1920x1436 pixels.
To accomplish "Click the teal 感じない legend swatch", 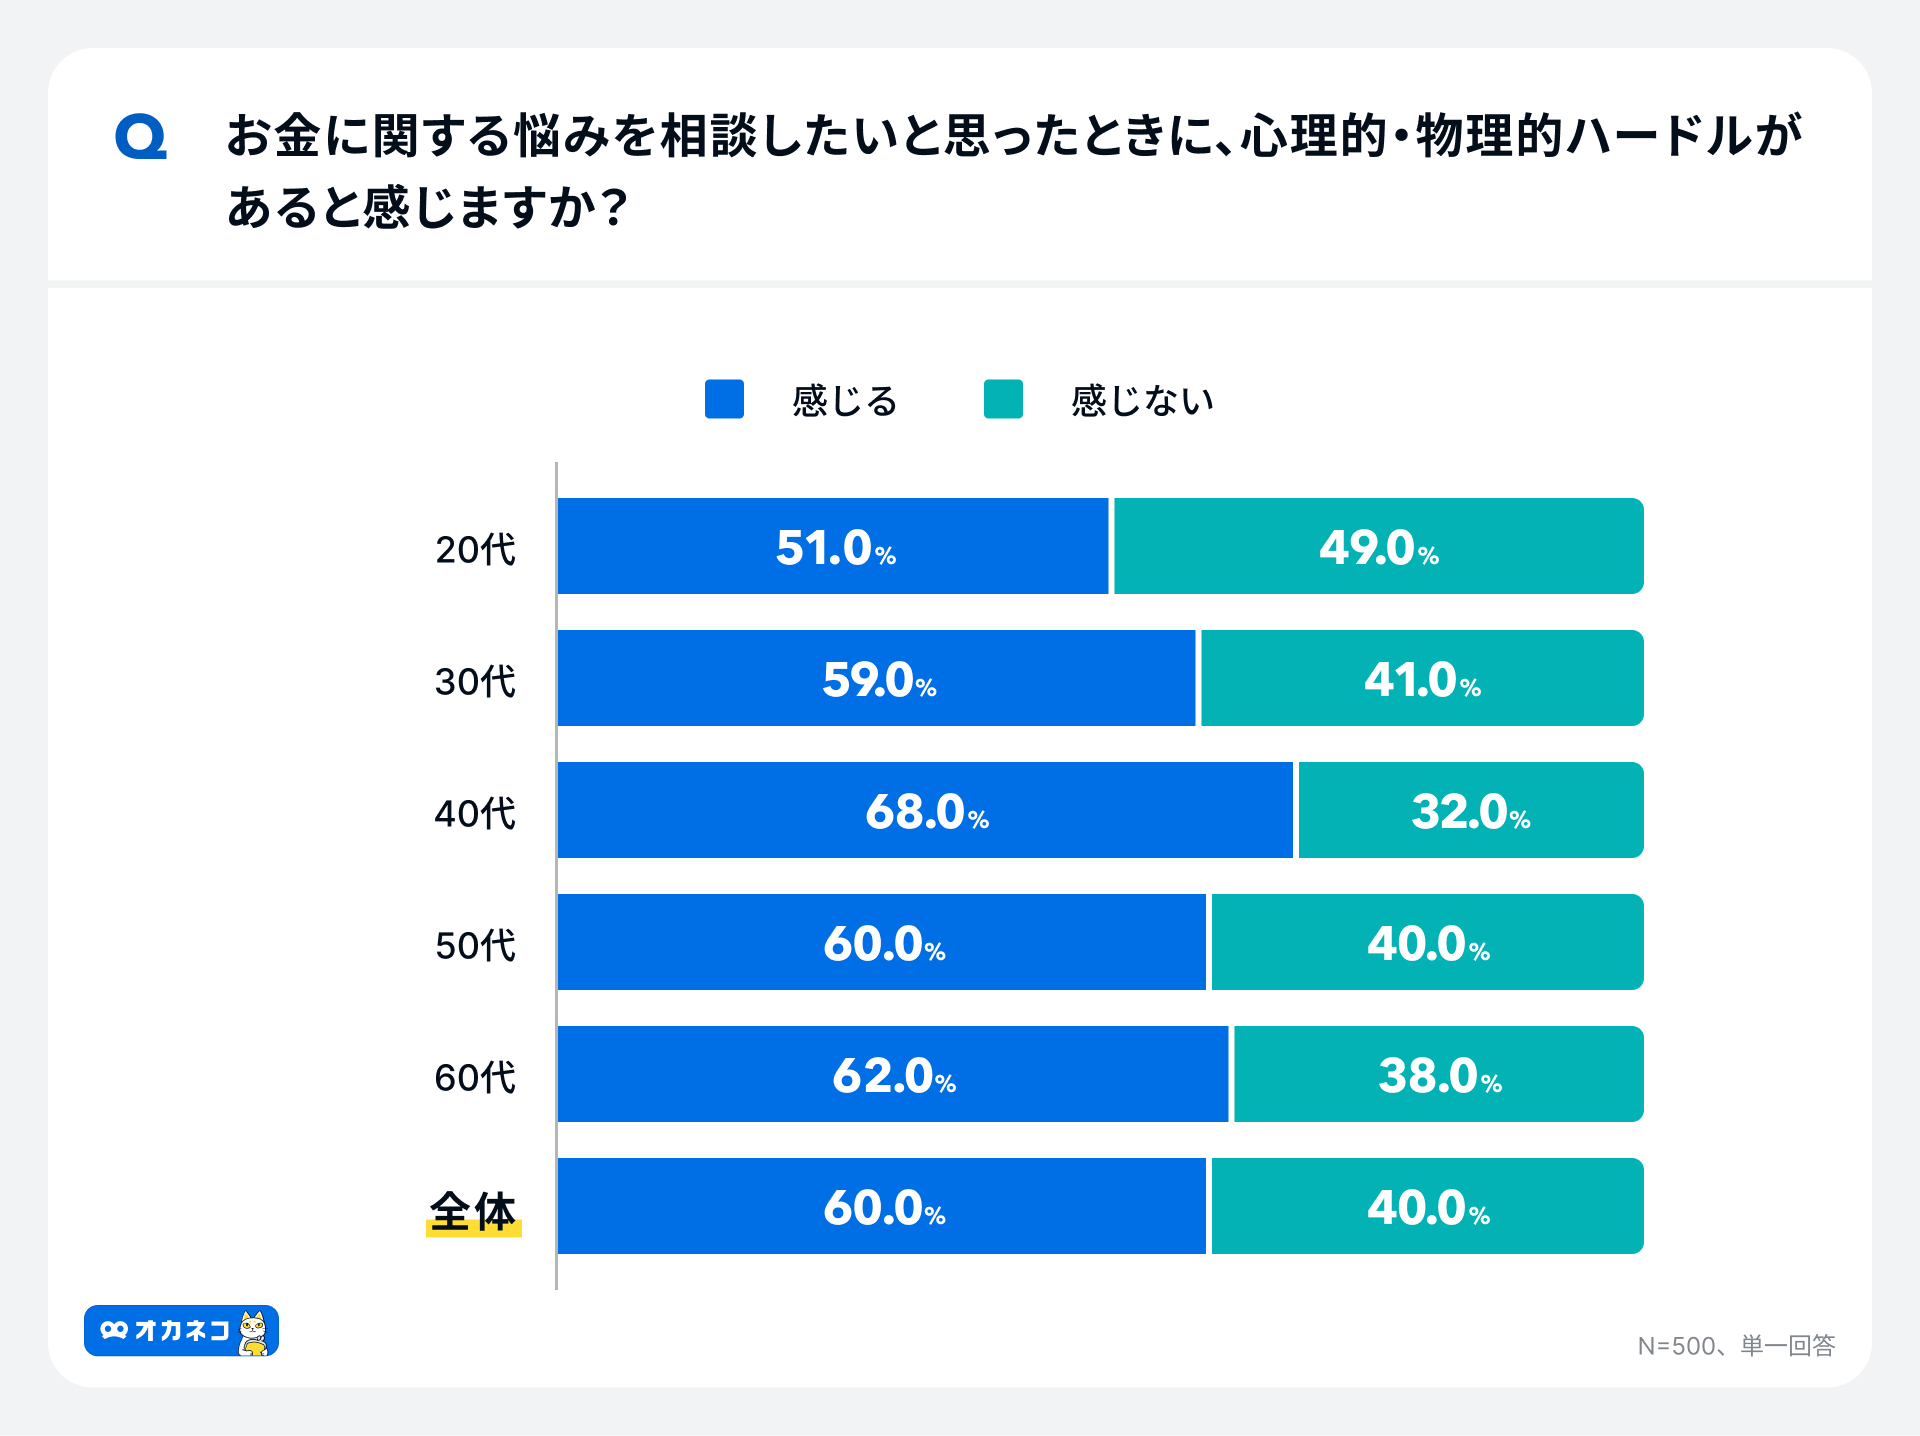I will click(1003, 399).
